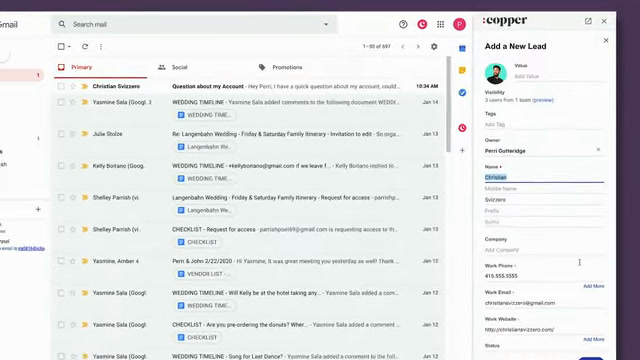Viewport: 640px width, 360px height.
Task: Open Langenbahn attachment in Julie Stolze email
Action: (x=204, y=147)
